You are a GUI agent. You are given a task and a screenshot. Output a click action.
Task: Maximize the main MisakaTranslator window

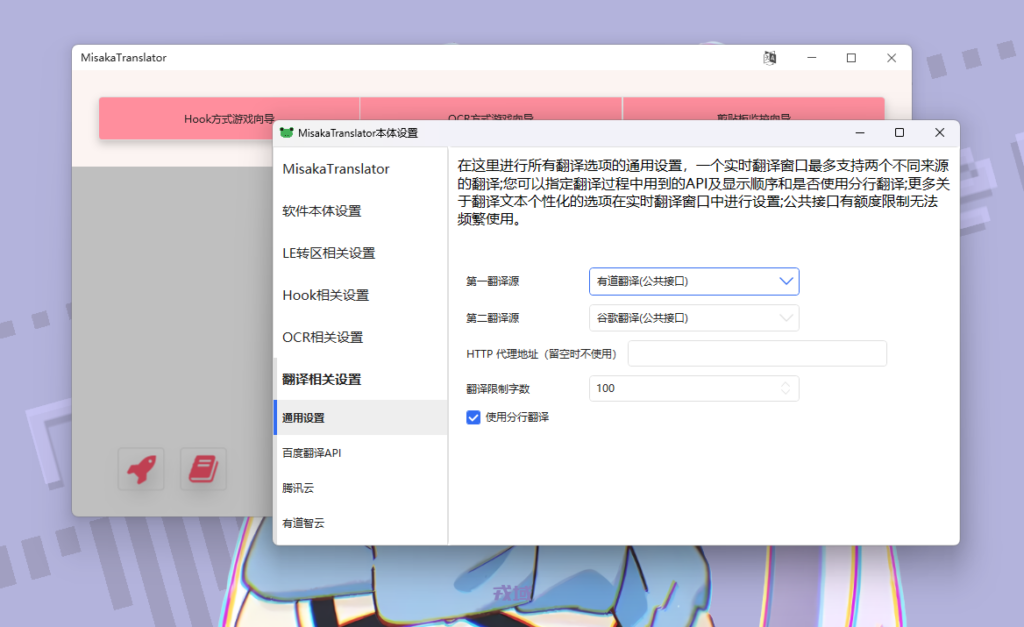click(x=852, y=57)
